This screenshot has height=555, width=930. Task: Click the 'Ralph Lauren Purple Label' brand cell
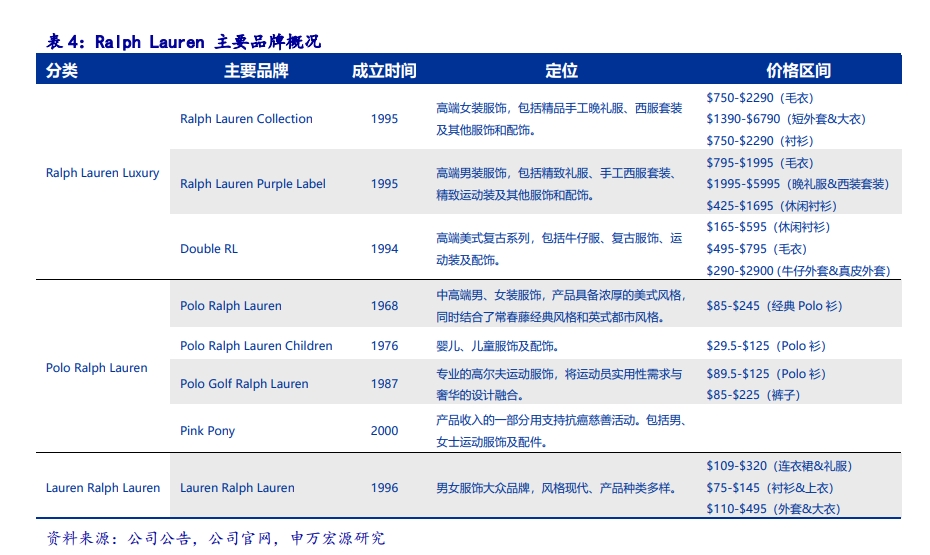pyautogui.click(x=253, y=184)
